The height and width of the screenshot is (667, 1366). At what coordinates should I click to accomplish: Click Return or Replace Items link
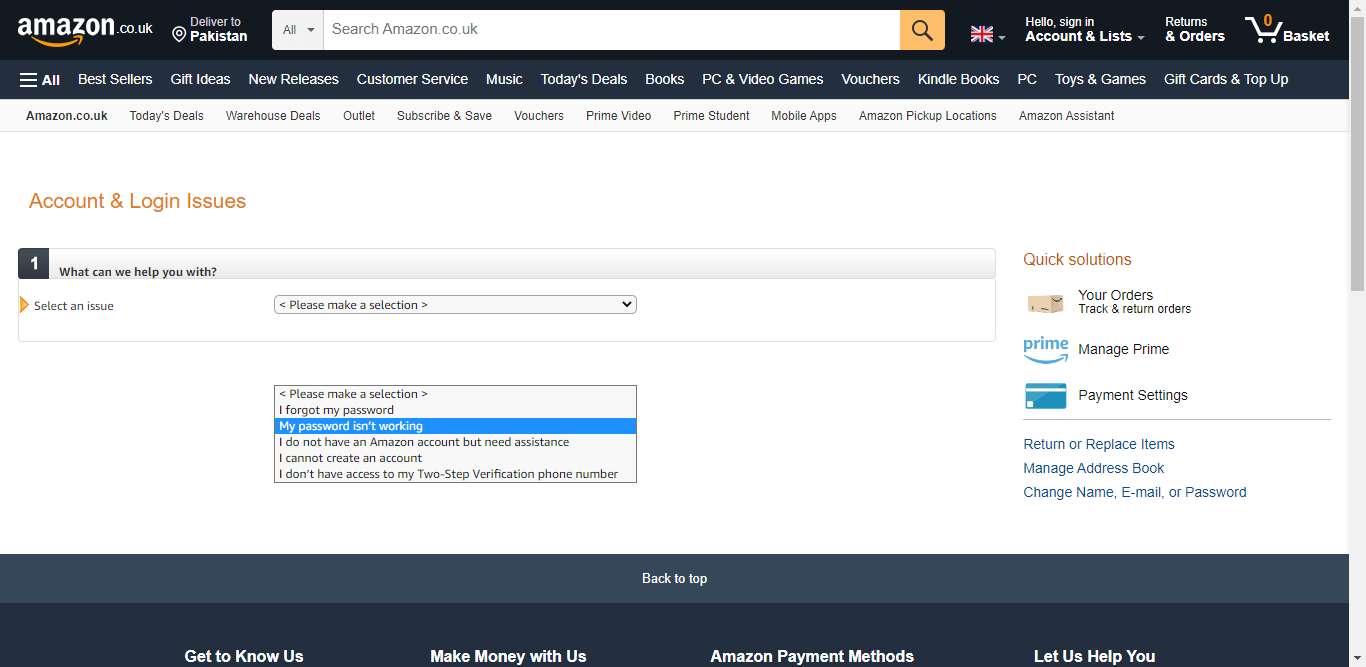1099,445
